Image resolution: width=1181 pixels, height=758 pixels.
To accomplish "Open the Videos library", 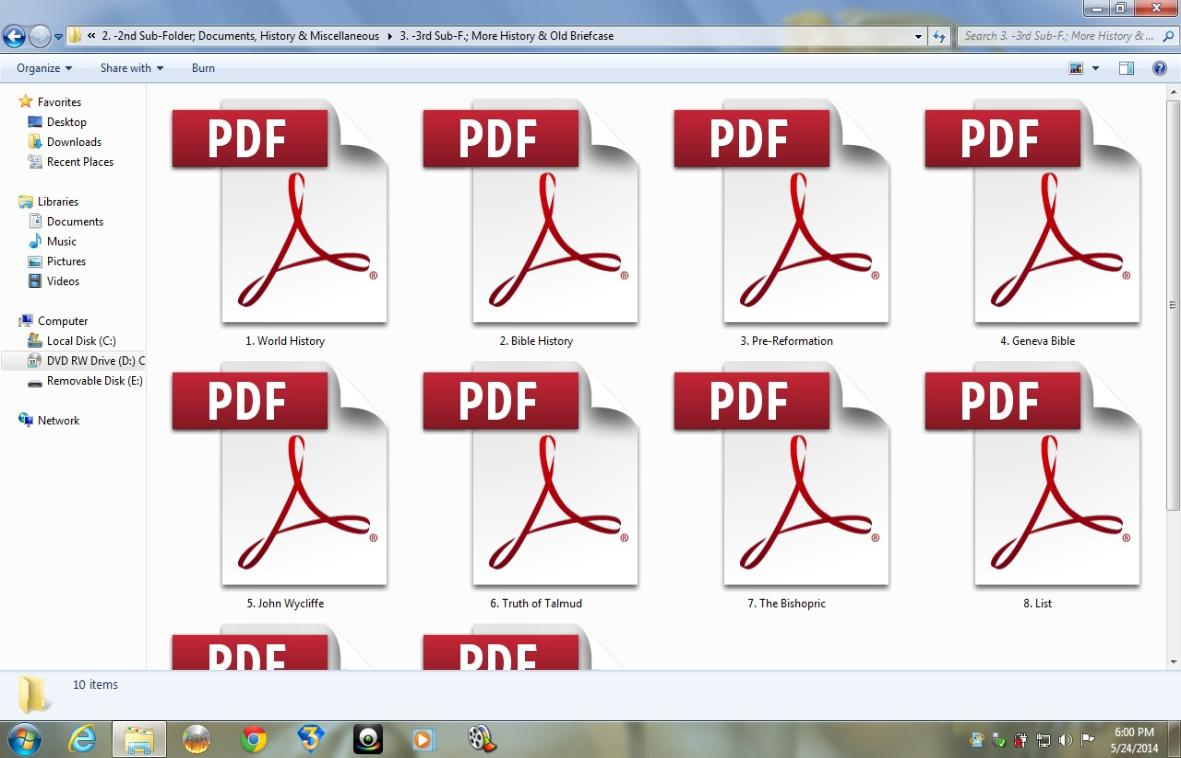I will 53,281.
